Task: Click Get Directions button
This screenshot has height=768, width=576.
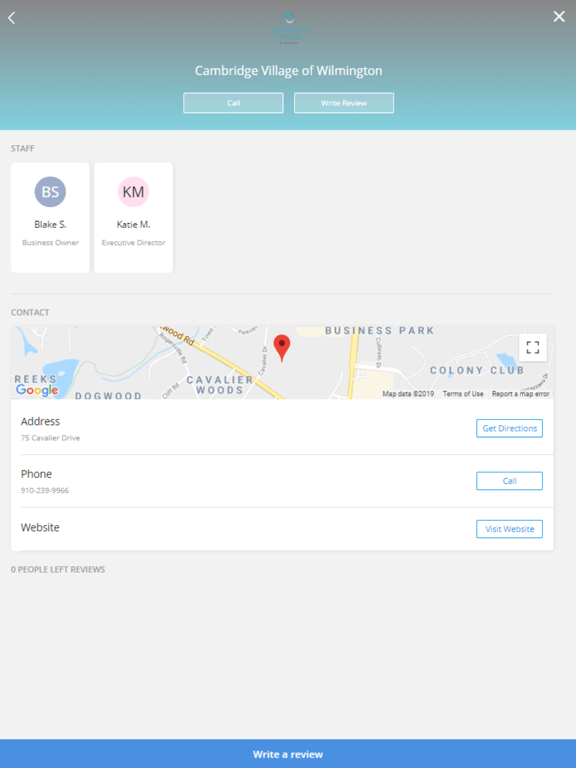Action: [x=509, y=428]
